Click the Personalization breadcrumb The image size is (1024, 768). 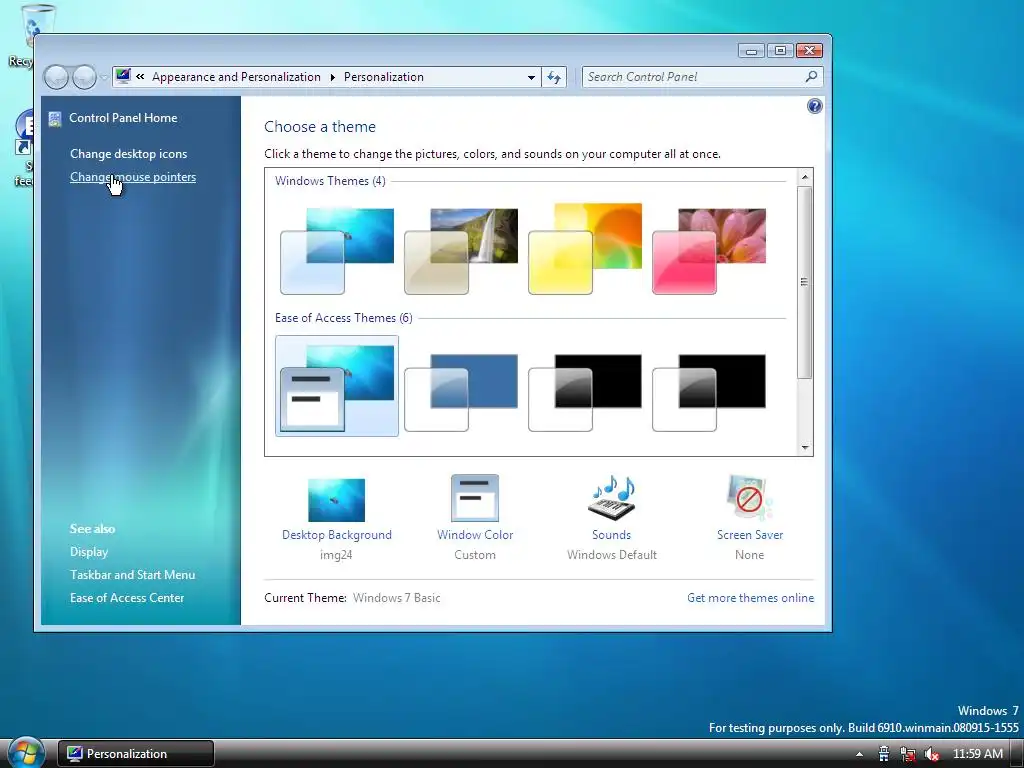(x=384, y=77)
